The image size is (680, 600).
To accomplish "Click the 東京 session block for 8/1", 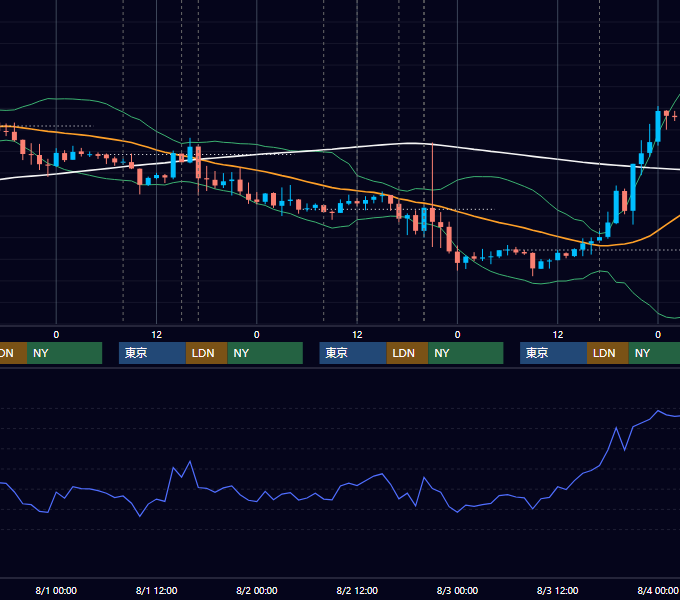I will (152, 353).
